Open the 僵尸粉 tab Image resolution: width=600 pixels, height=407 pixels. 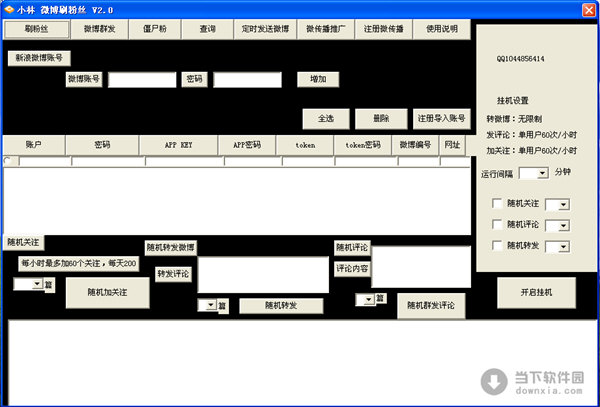tap(155, 29)
